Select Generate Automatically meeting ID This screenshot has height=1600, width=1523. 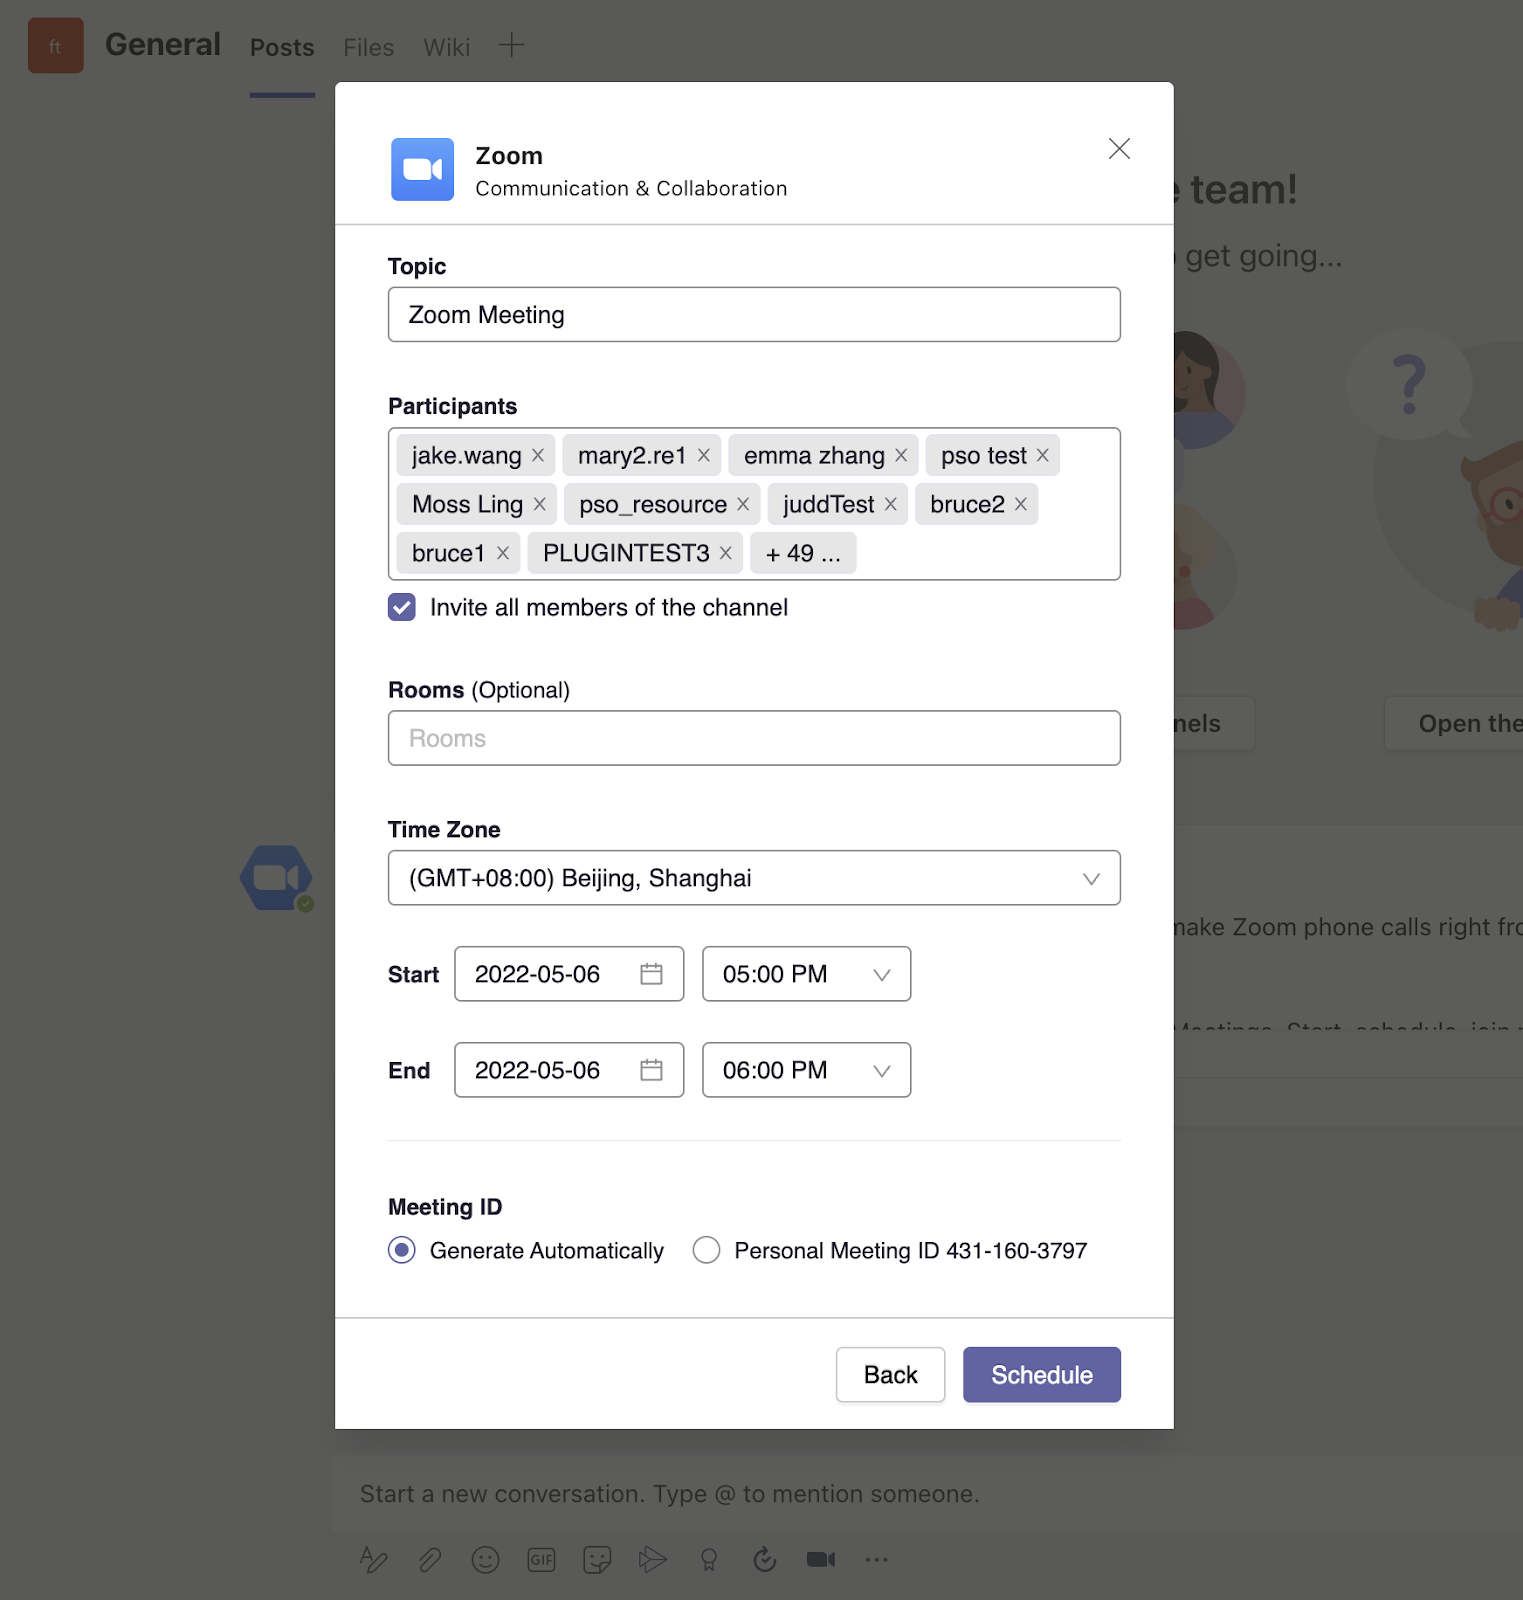pyautogui.click(x=402, y=1250)
